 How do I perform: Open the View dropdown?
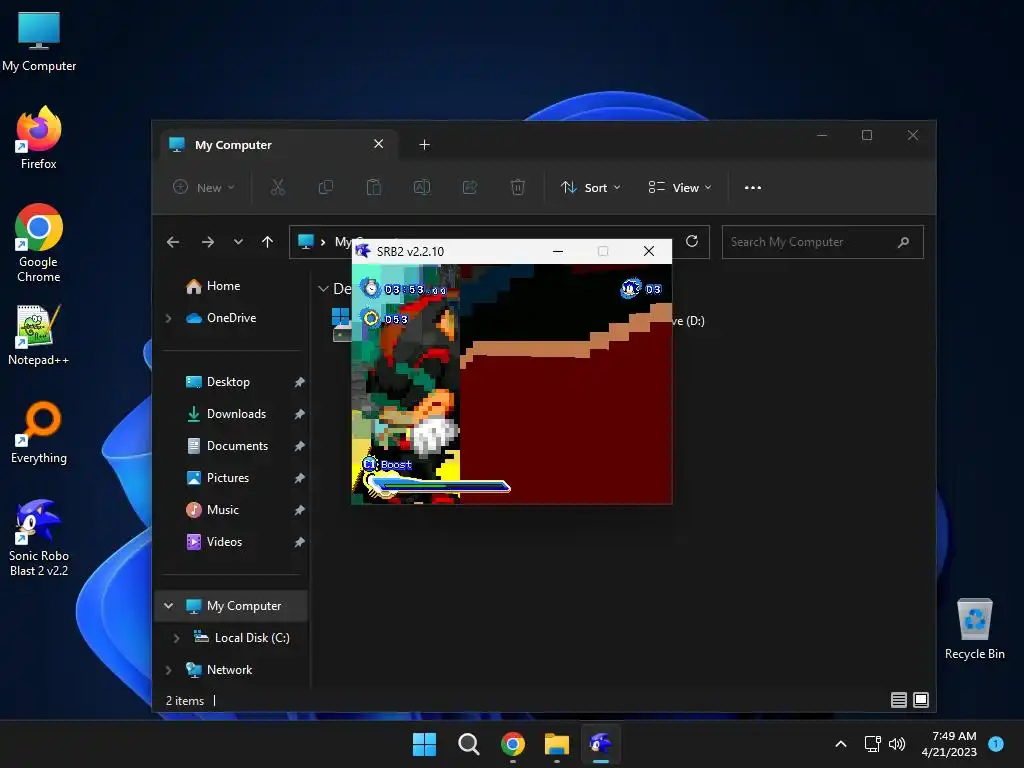680,187
